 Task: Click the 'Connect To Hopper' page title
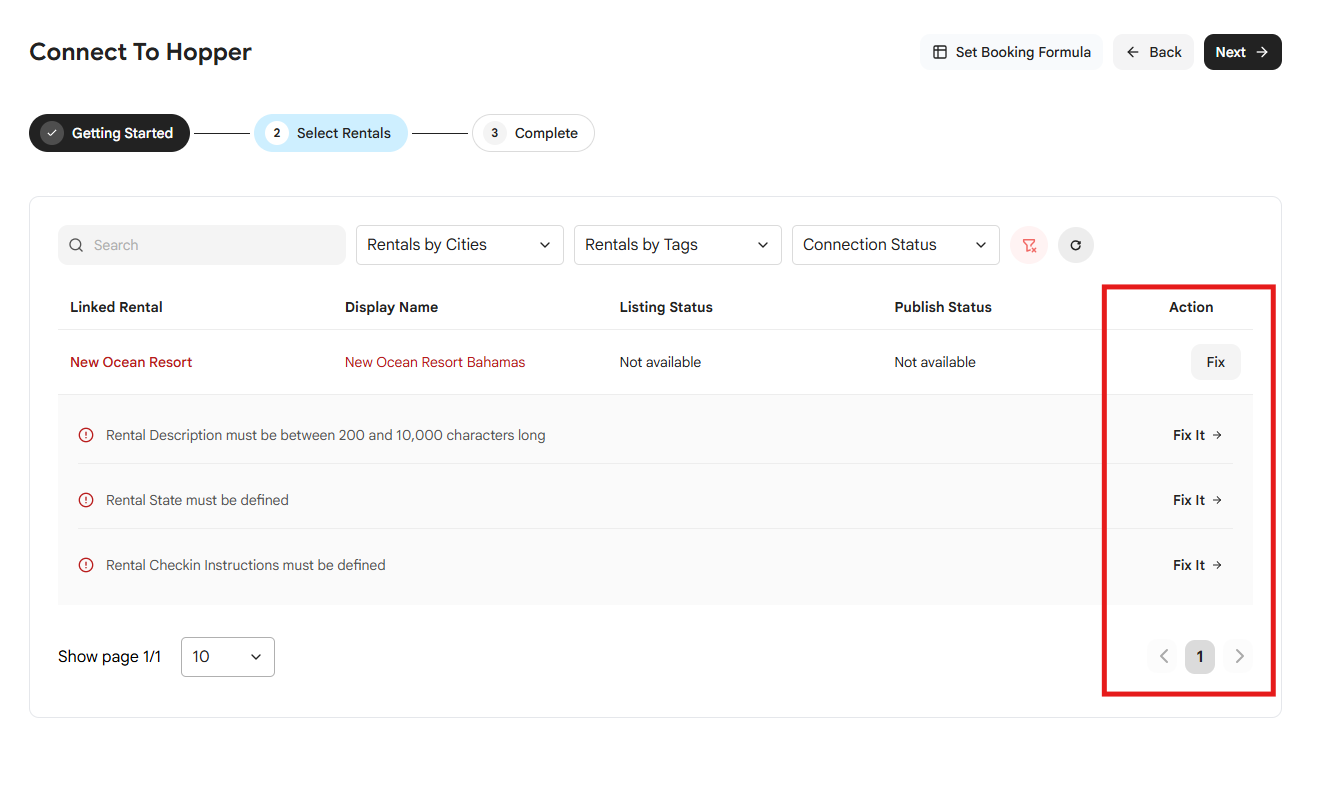click(140, 52)
